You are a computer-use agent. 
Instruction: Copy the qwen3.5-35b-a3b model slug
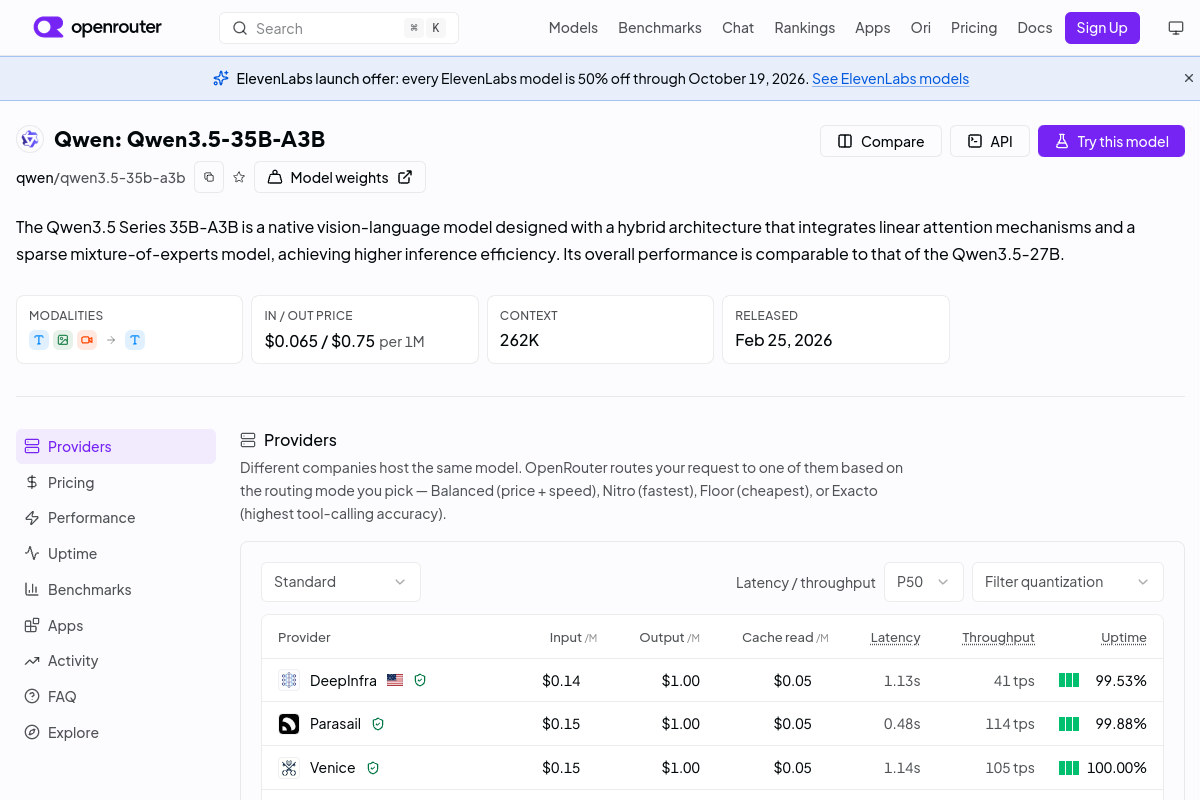pos(209,177)
